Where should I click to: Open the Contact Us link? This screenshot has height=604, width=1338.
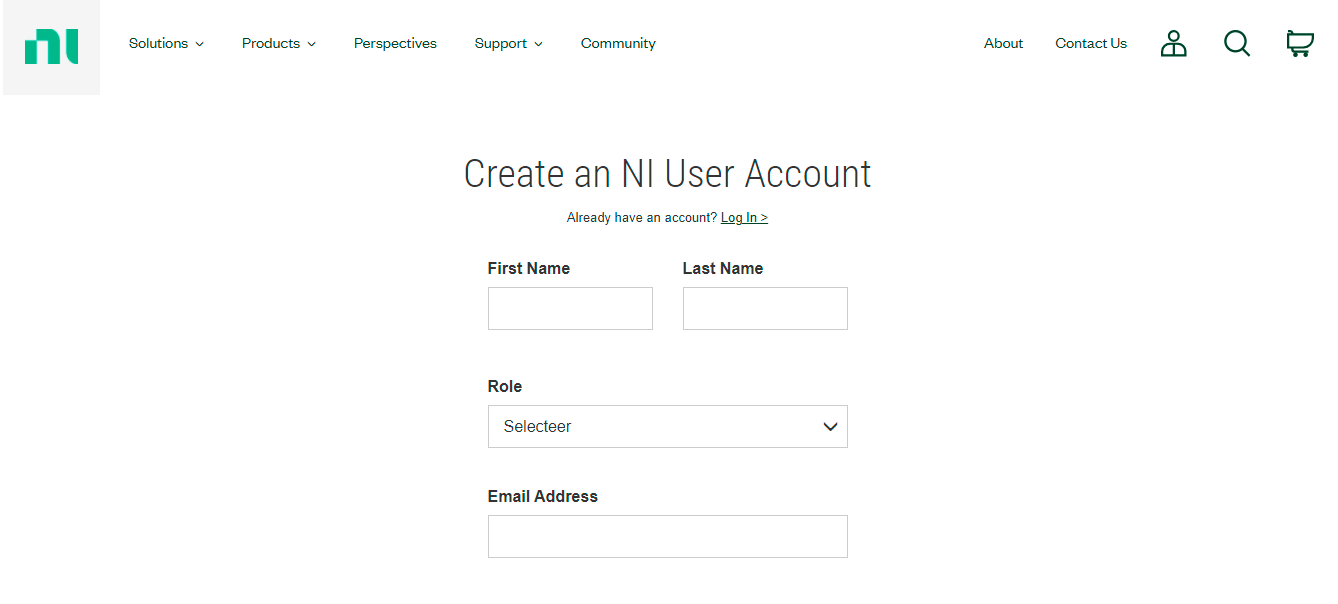coord(1091,43)
